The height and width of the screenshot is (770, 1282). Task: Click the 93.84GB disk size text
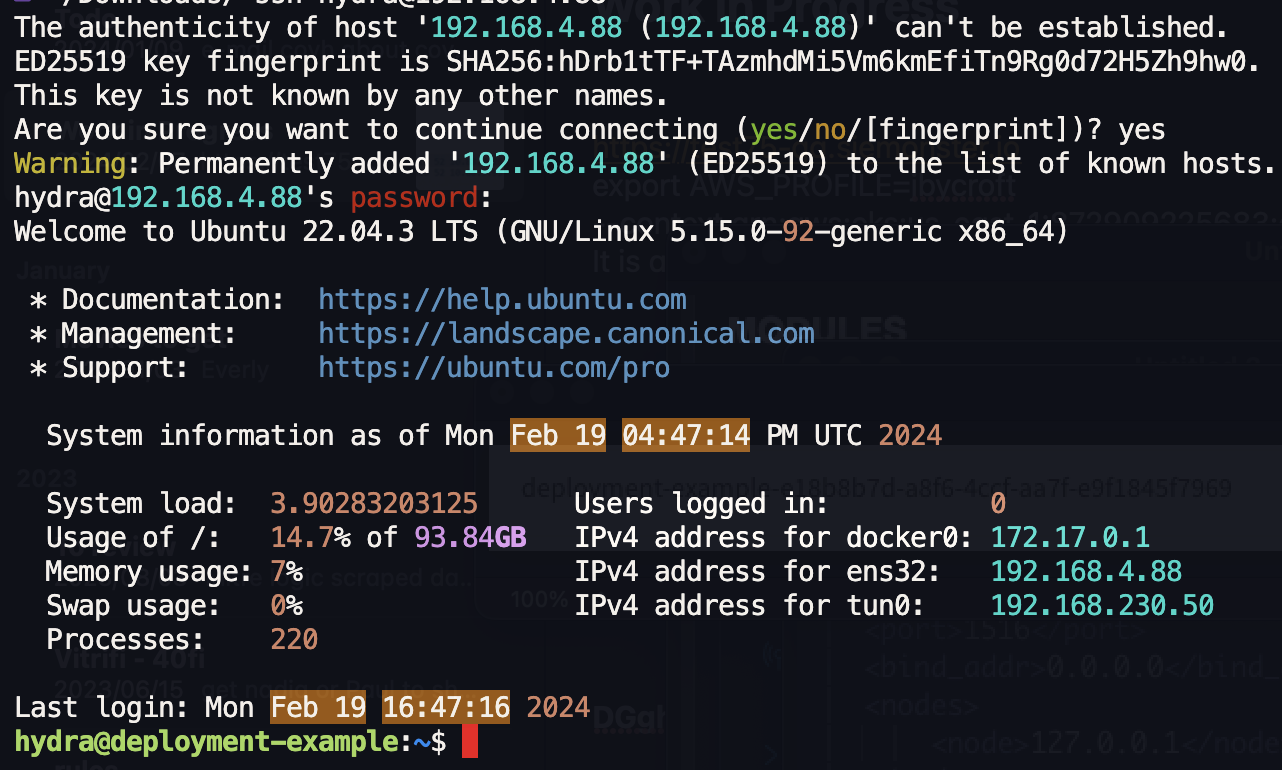(x=470, y=538)
